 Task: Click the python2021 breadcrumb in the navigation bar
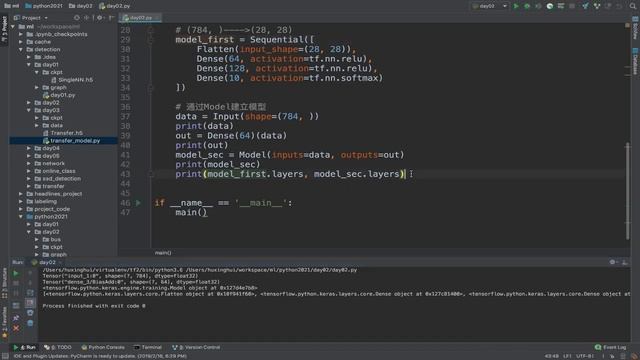44,6
